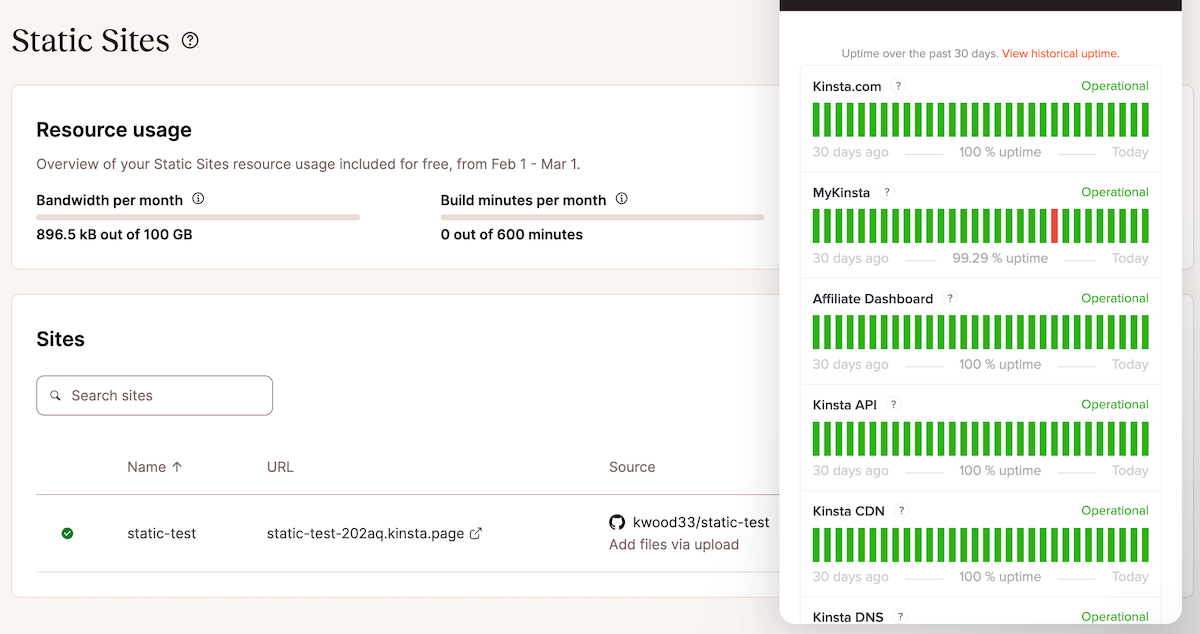
Task: Click the green status check for static-test
Action: click(67, 534)
